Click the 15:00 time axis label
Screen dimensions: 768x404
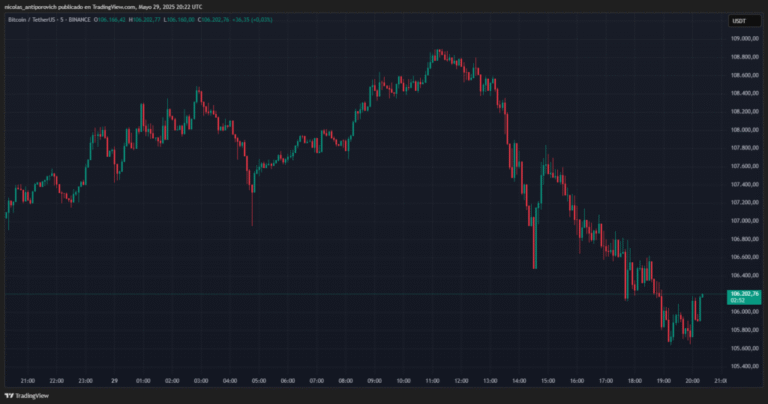548,381
